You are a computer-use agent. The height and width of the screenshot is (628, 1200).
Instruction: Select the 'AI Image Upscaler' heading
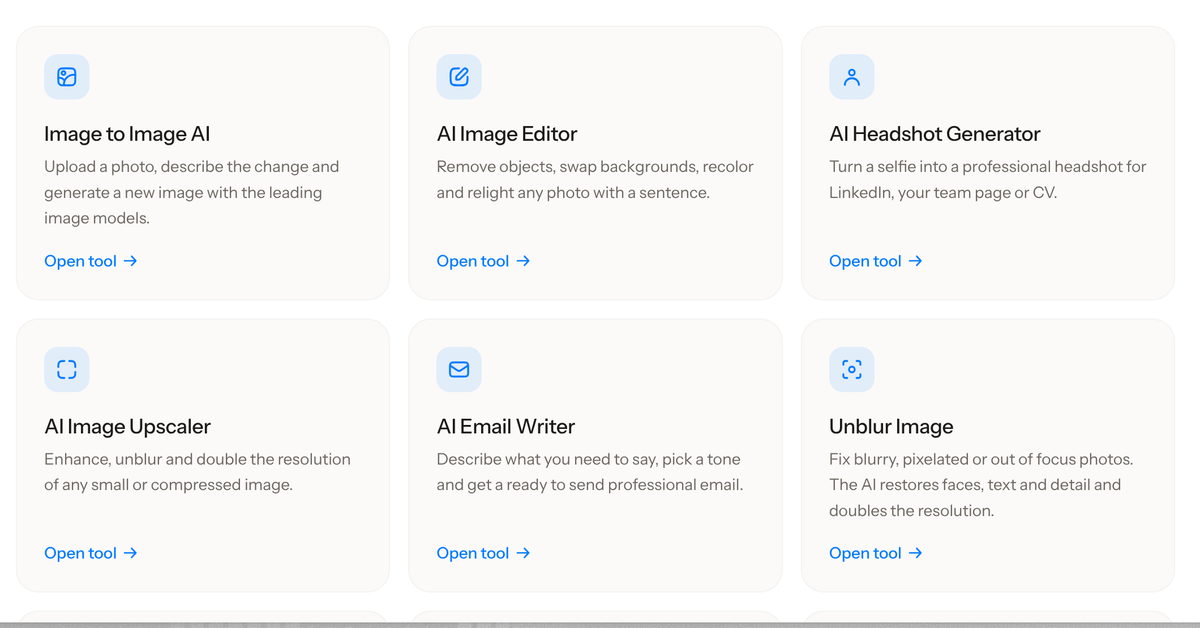point(128,427)
